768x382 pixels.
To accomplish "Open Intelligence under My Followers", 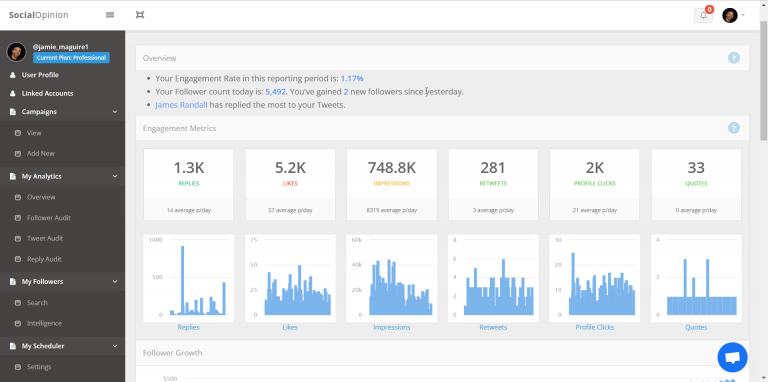I will pyautogui.click(x=45, y=323).
